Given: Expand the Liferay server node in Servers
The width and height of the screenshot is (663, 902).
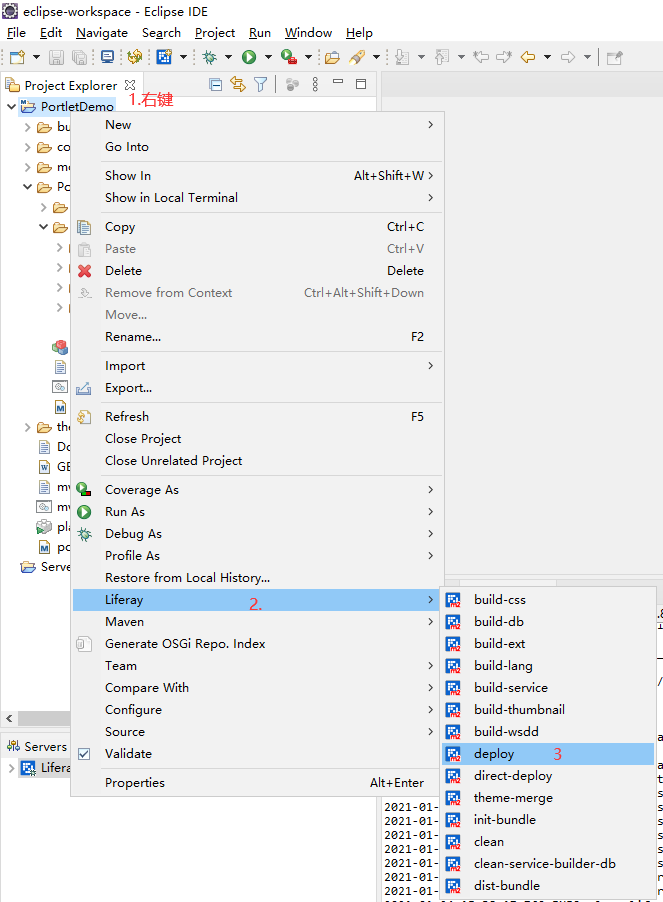Looking at the screenshot, I should pos(11,768).
